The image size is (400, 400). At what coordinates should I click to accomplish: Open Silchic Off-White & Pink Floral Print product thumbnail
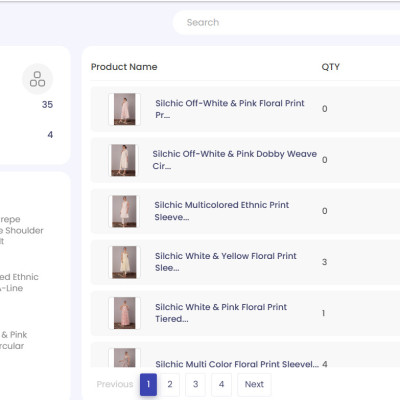(124, 109)
